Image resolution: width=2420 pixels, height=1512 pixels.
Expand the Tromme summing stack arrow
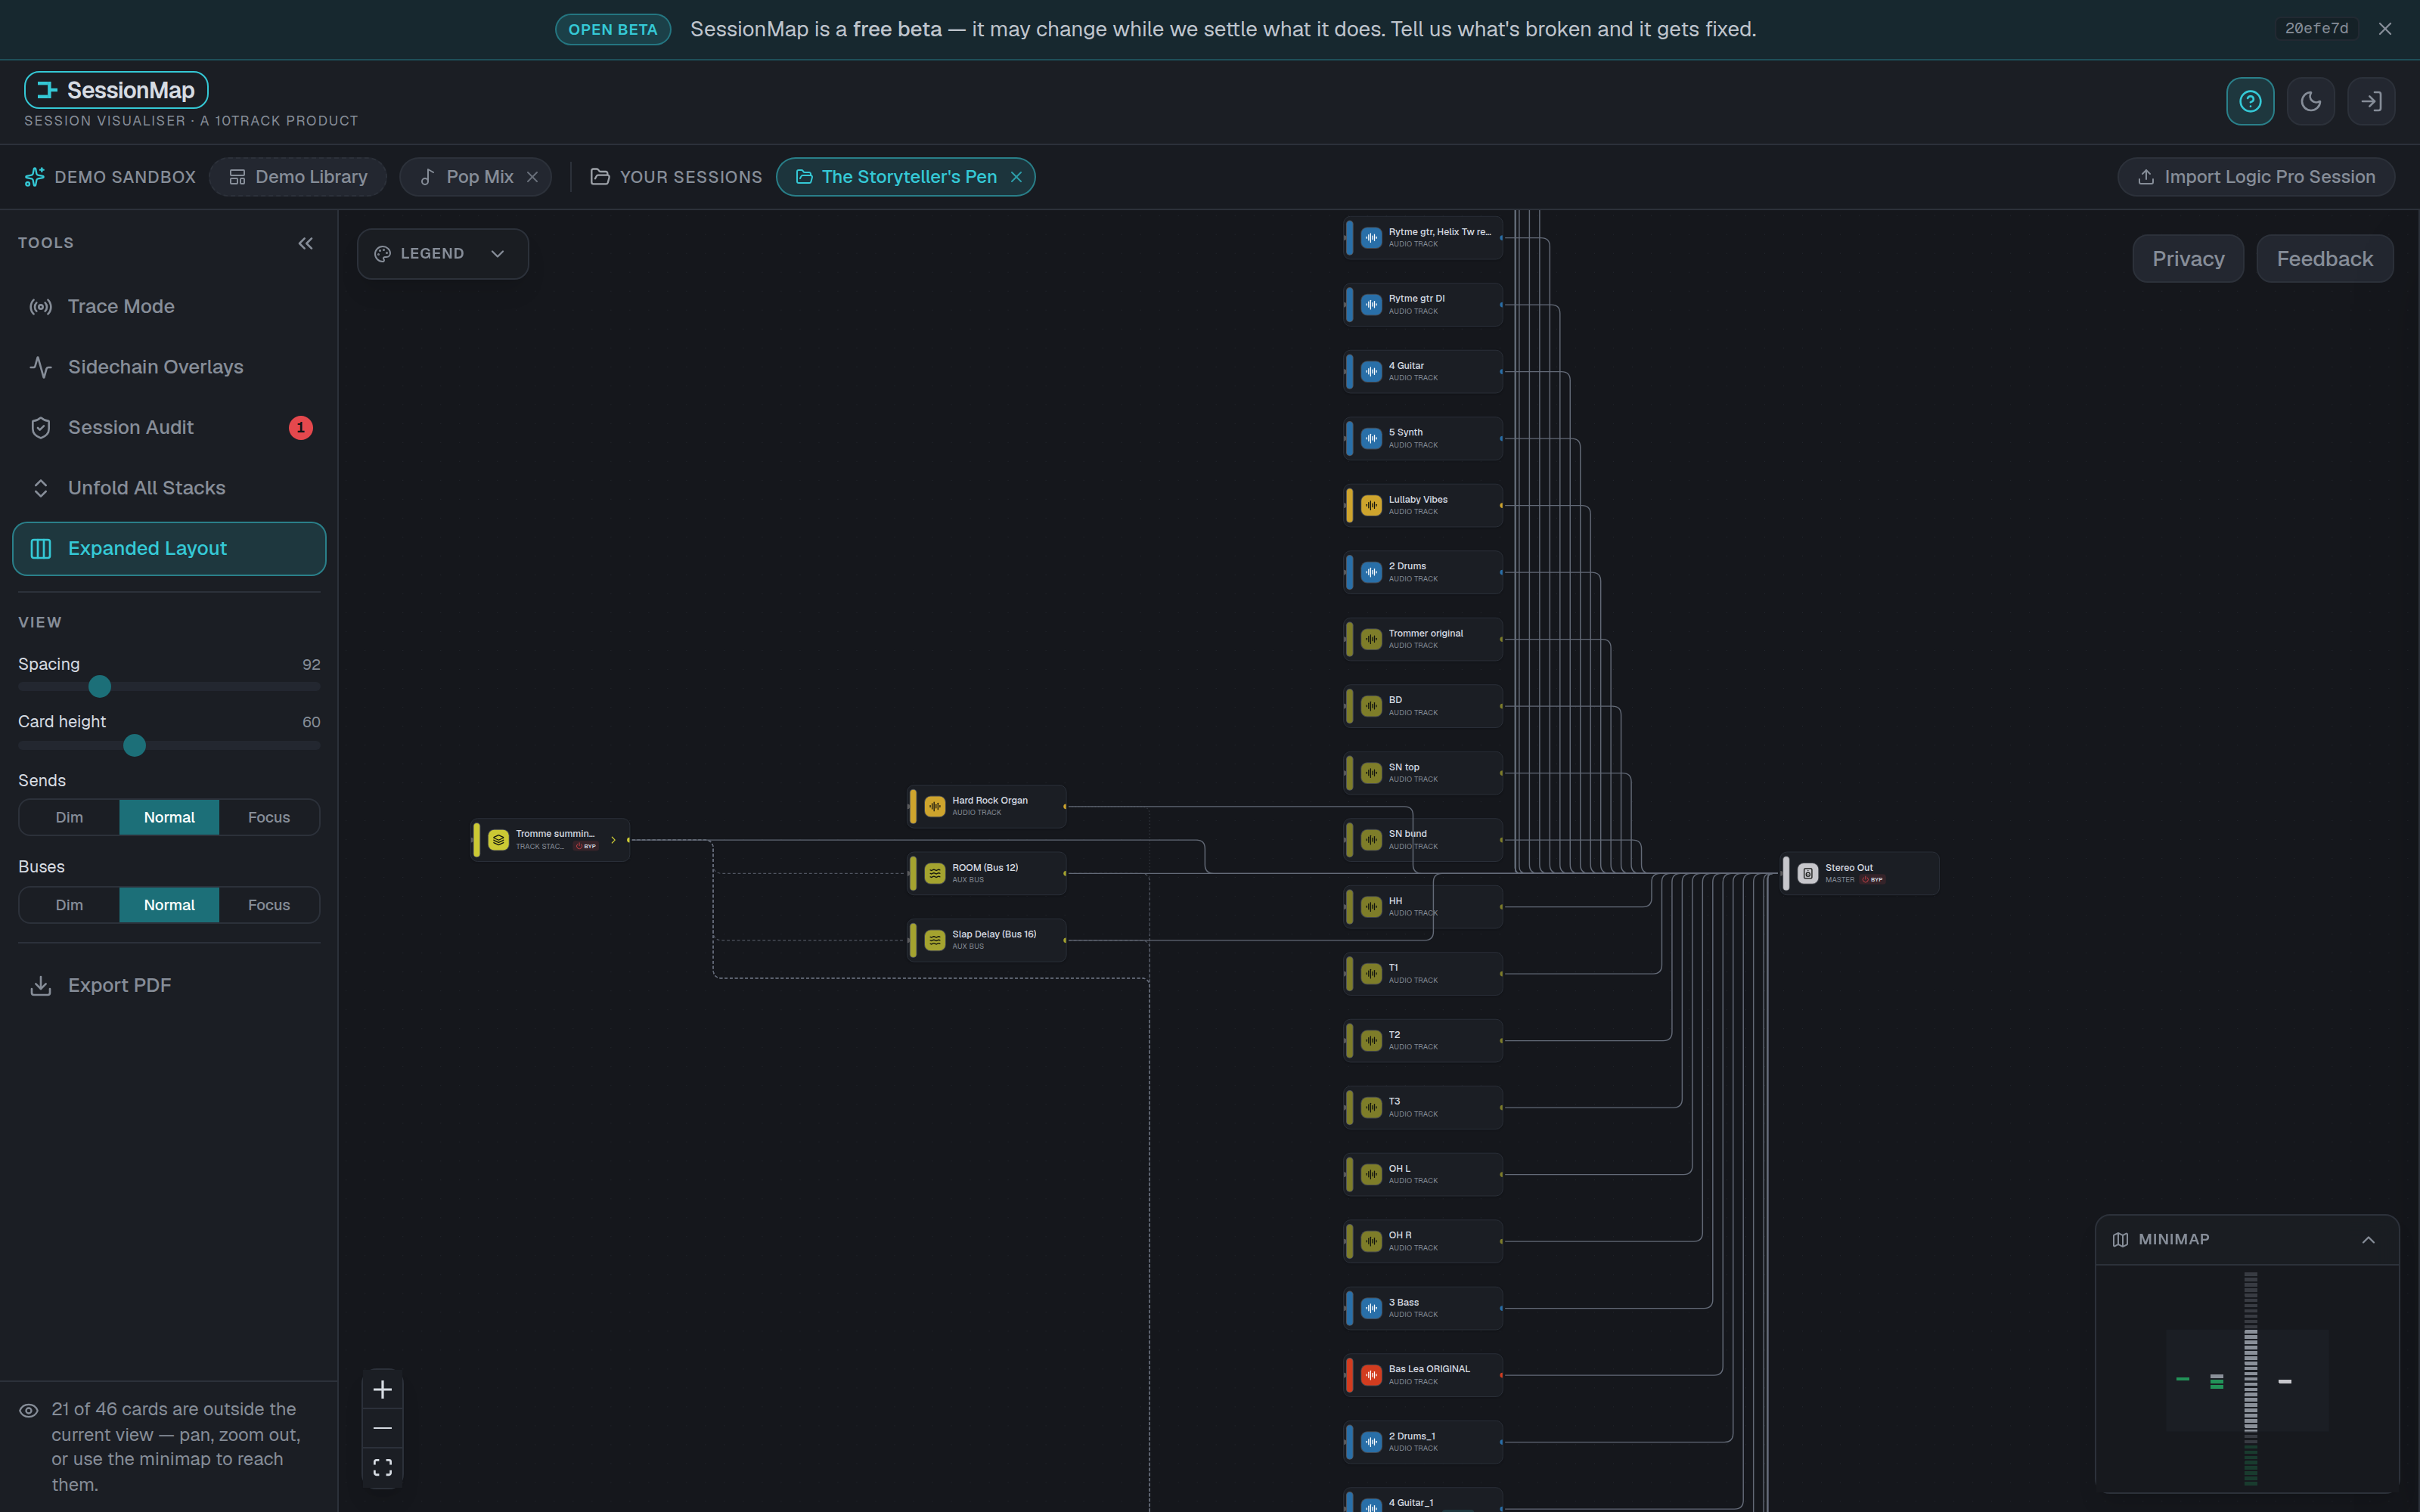tap(613, 840)
